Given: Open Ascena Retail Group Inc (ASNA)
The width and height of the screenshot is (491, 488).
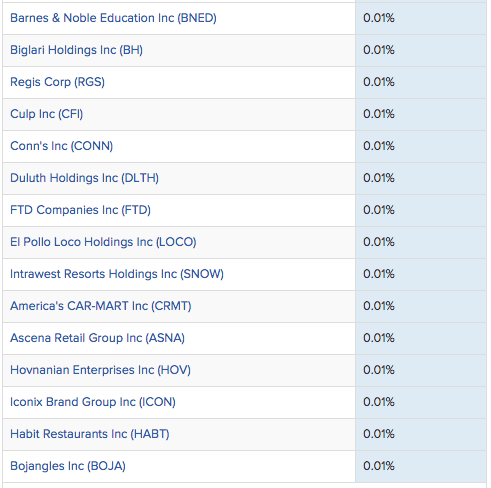Looking at the screenshot, I should 97,338.
